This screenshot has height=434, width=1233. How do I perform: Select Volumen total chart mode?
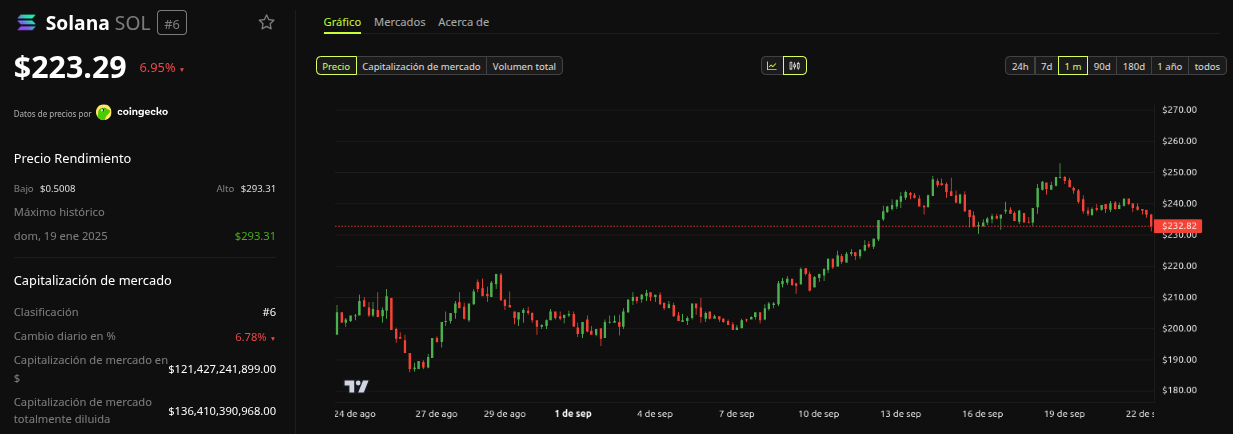(524, 66)
